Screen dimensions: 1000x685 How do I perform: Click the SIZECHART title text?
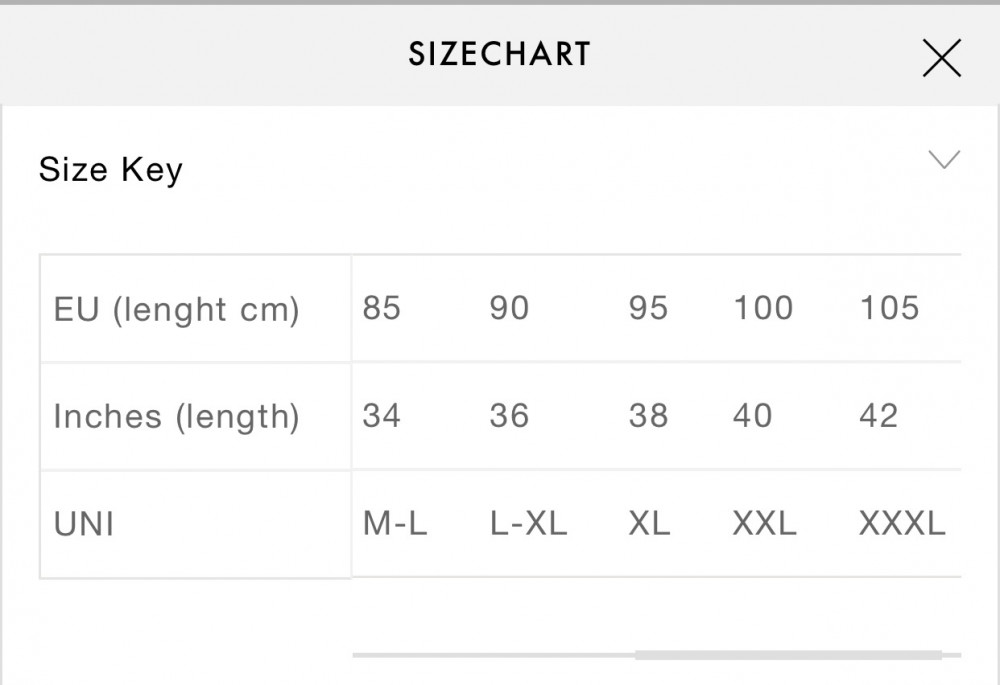pyautogui.click(x=499, y=54)
